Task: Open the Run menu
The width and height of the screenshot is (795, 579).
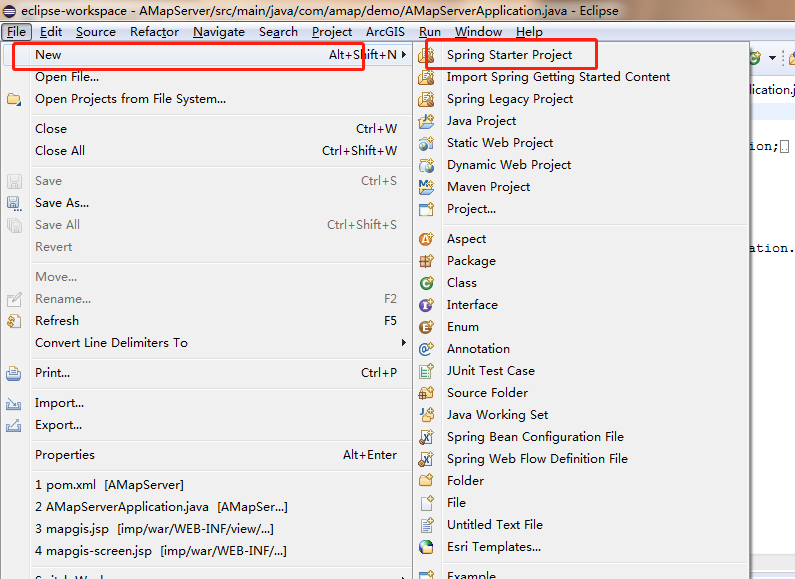Action: click(x=430, y=32)
